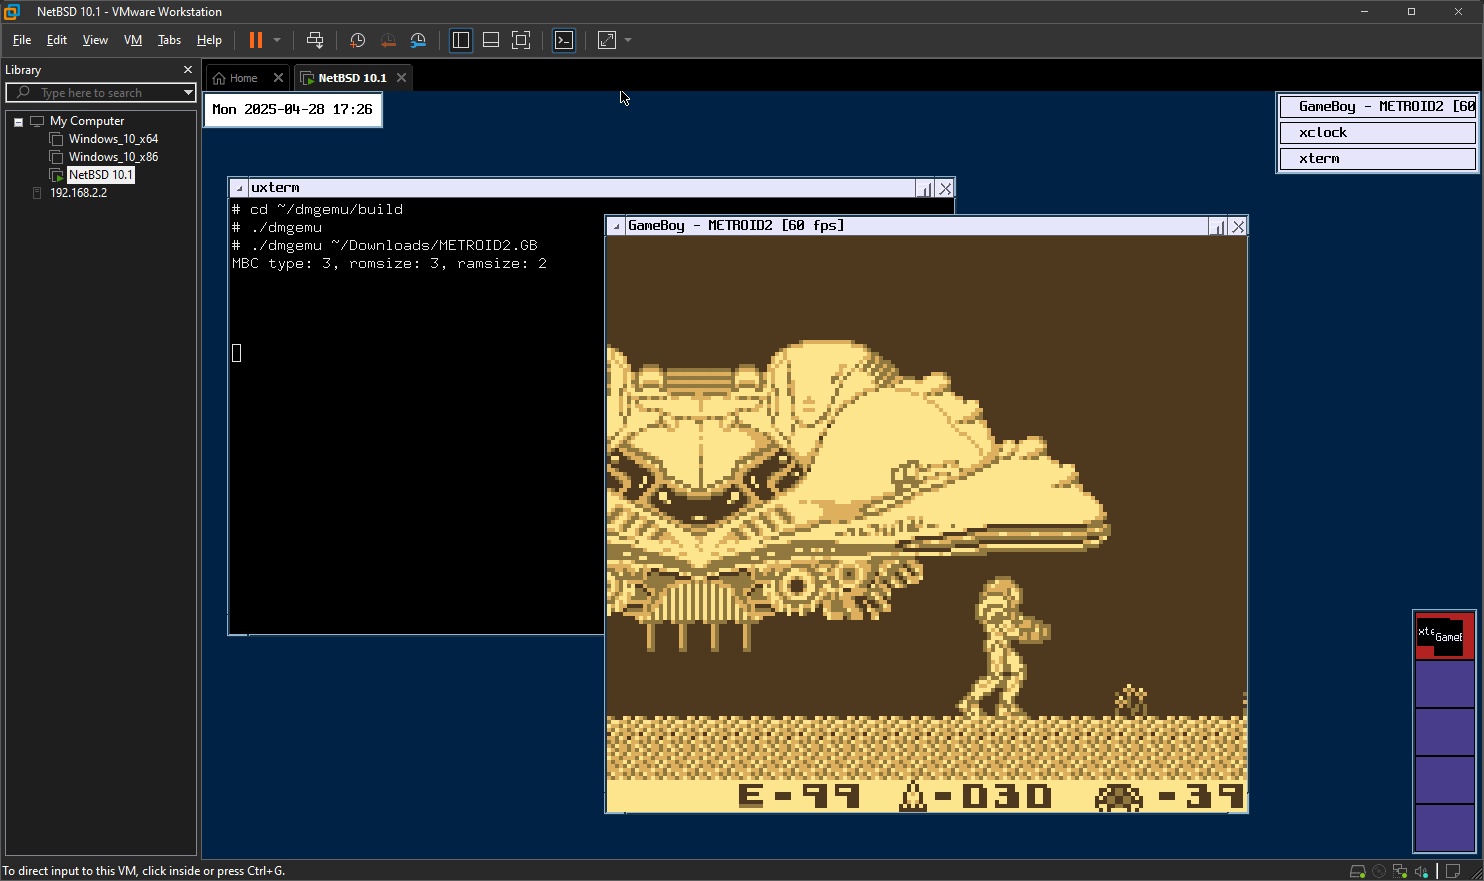This screenshot has width=1484, height=881.
Task: Close the Library panel
Action: pyautogui.click(x=187, y=70)
